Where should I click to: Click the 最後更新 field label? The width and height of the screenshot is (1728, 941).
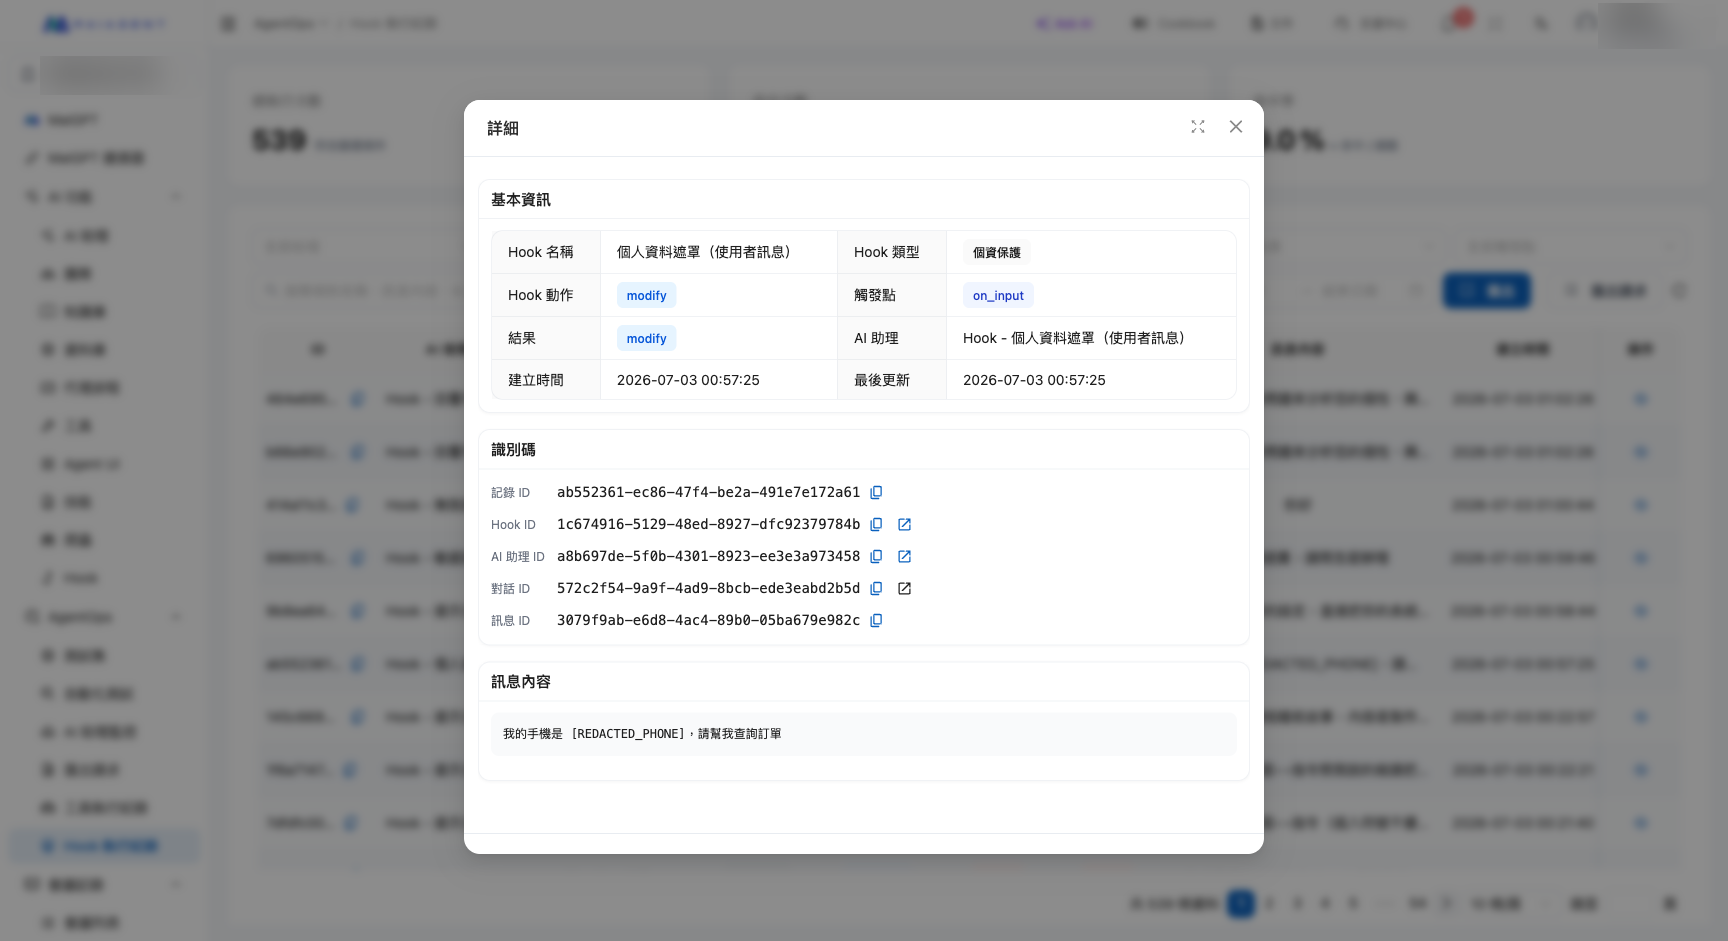coord(882,380)
